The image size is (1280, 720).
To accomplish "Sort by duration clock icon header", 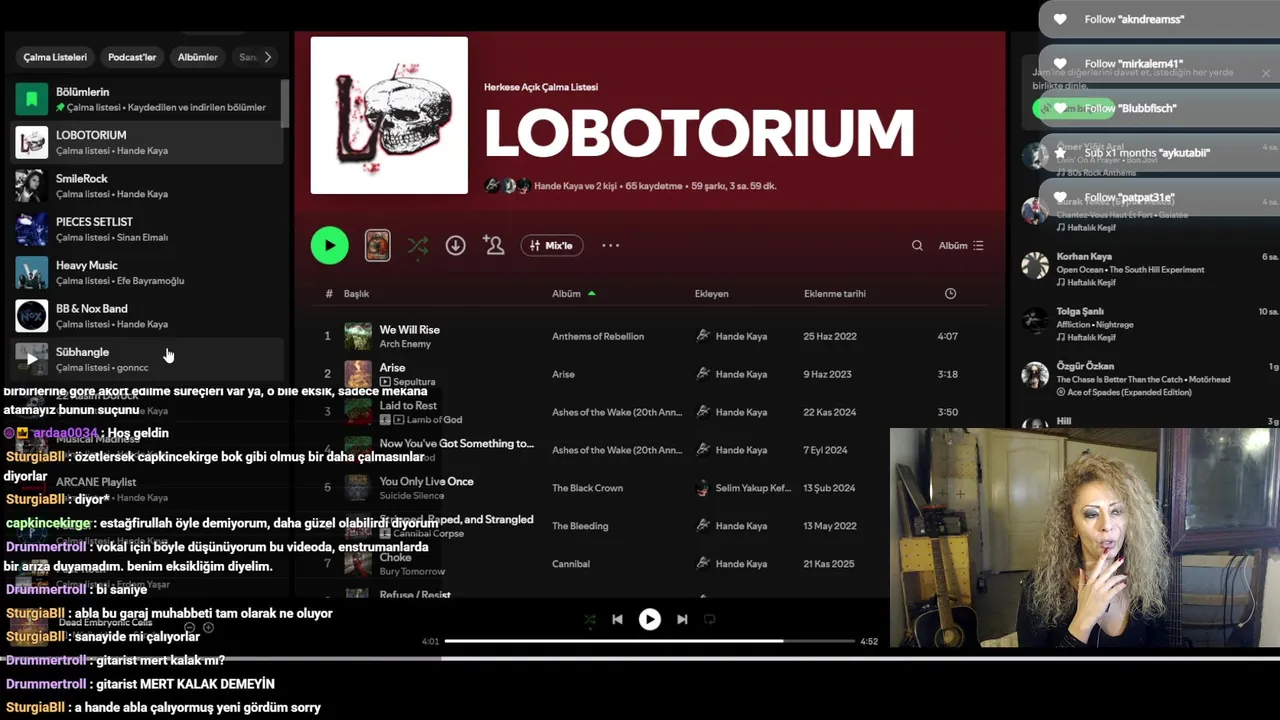I will coord(950,294).
